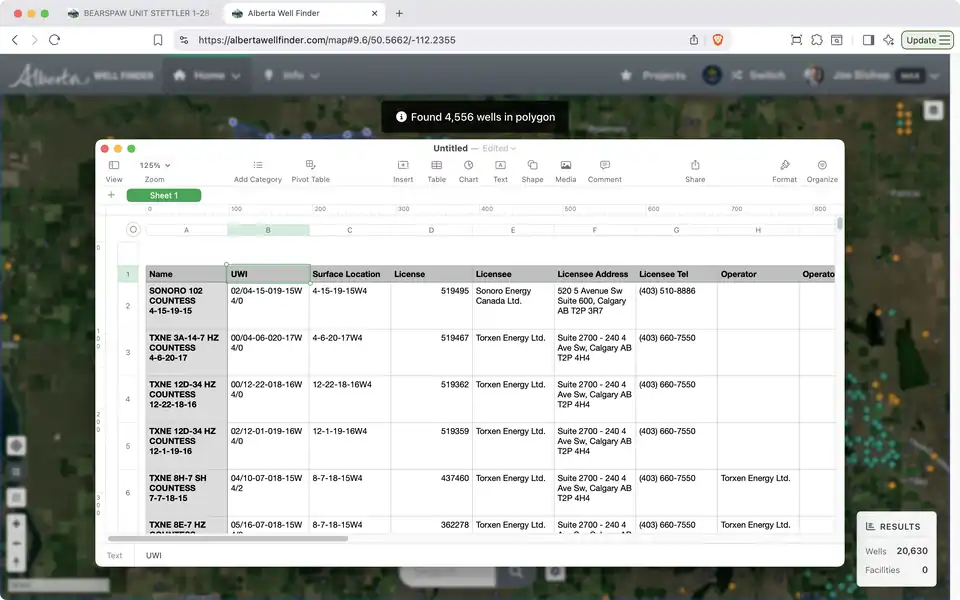This screenshot has height=600, width=960.
Task: Click the horizontal scrollbar under the table
Action: 228,539
